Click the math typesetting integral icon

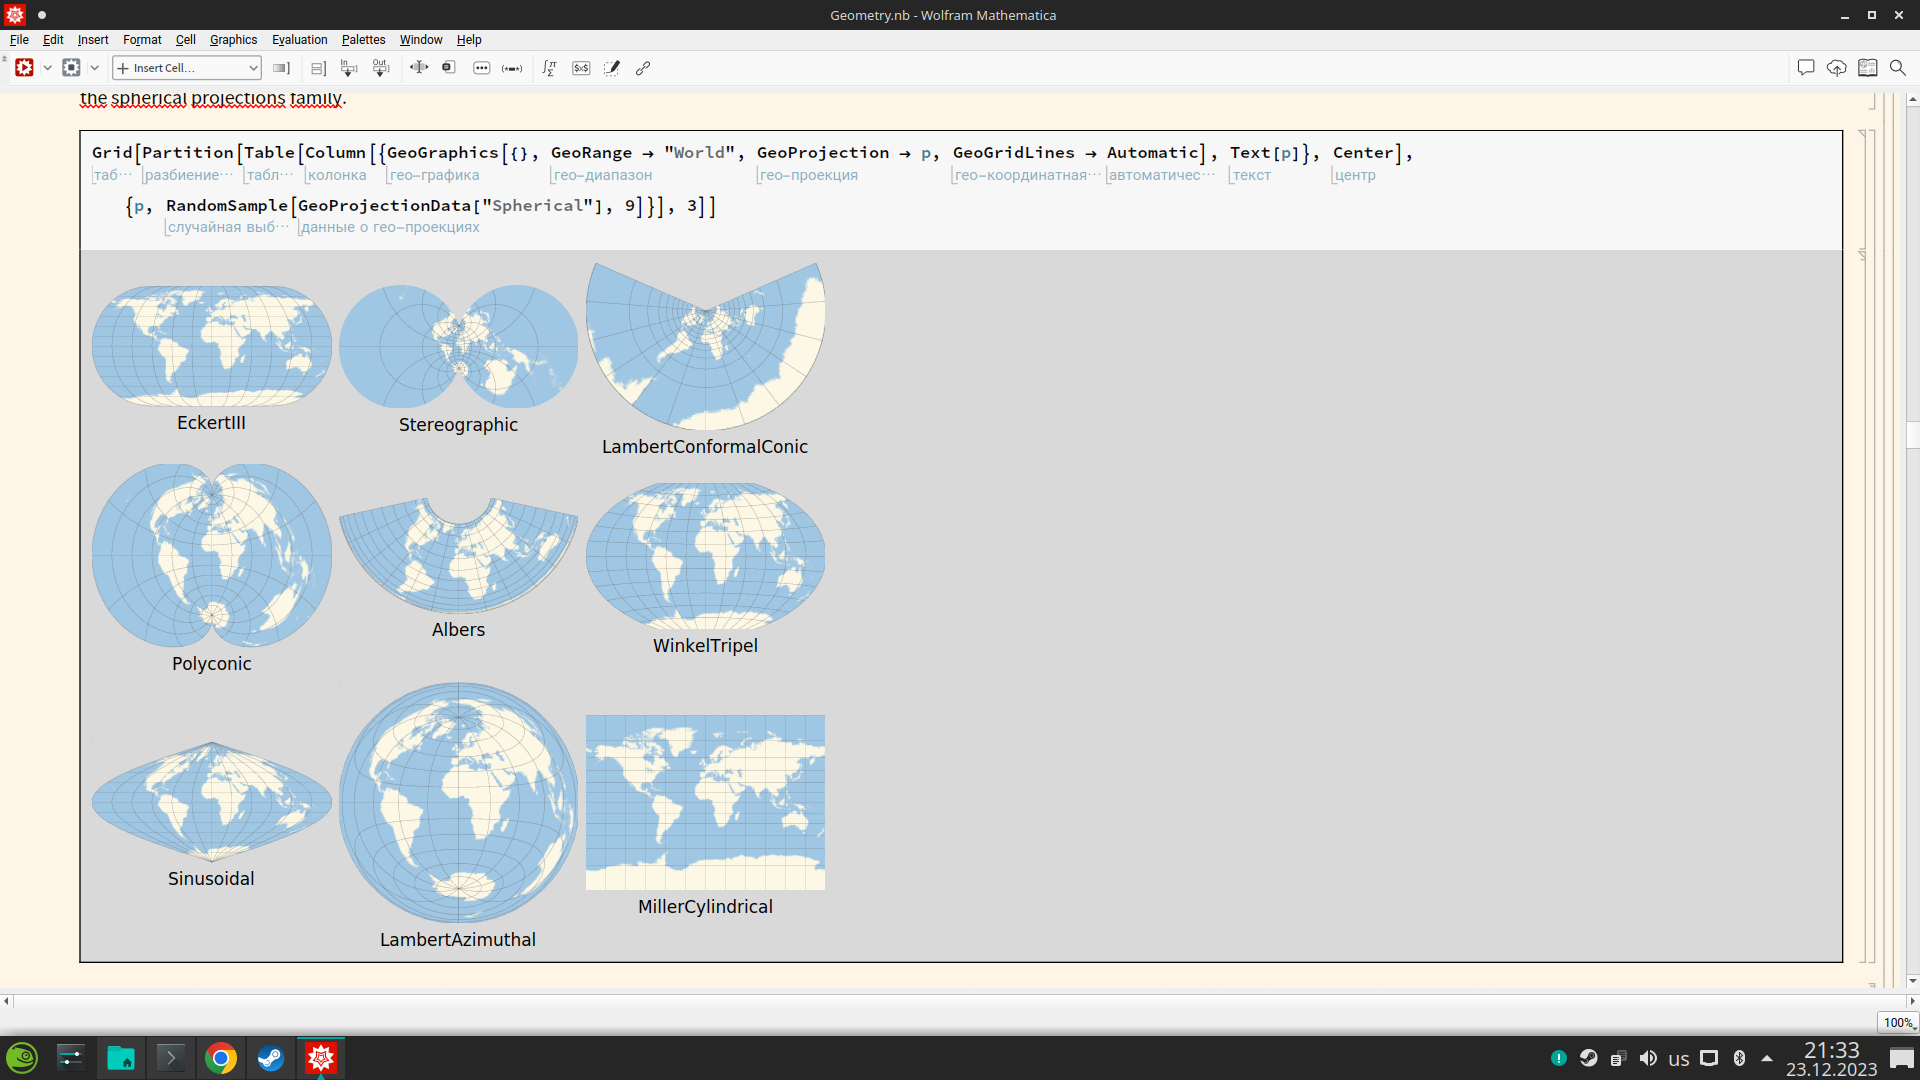coord(549,68)
